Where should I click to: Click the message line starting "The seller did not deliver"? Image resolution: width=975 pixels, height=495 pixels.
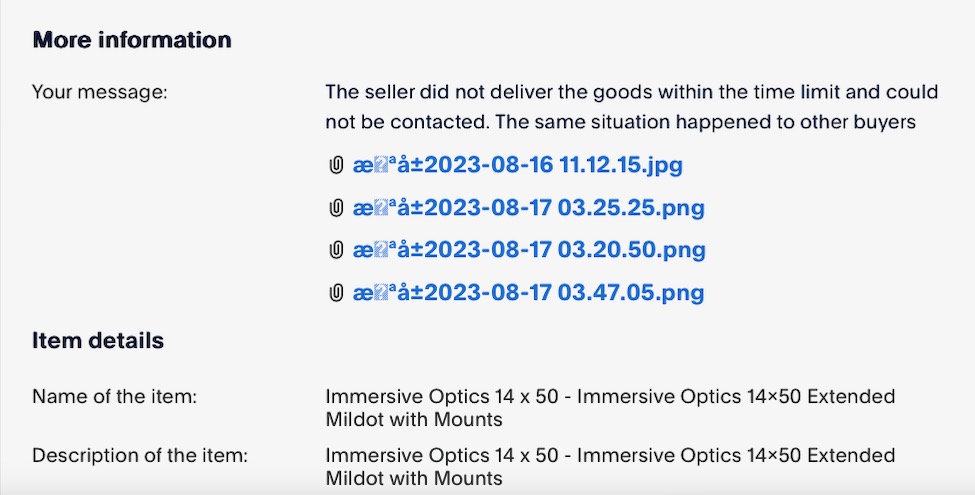(x=632, y=92)
